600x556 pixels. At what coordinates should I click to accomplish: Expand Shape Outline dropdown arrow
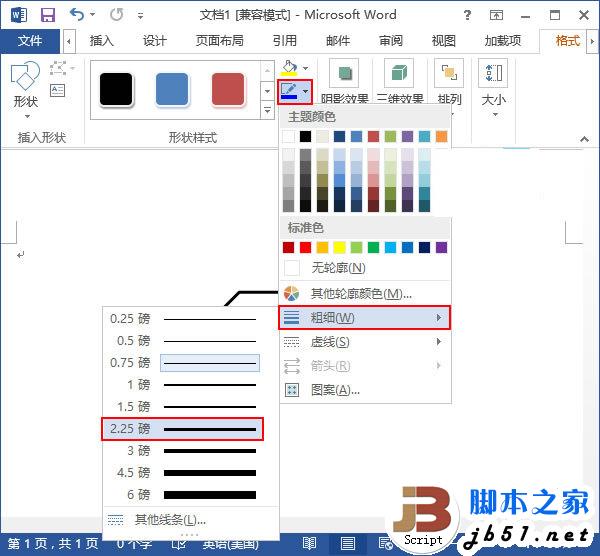(305, 92)
